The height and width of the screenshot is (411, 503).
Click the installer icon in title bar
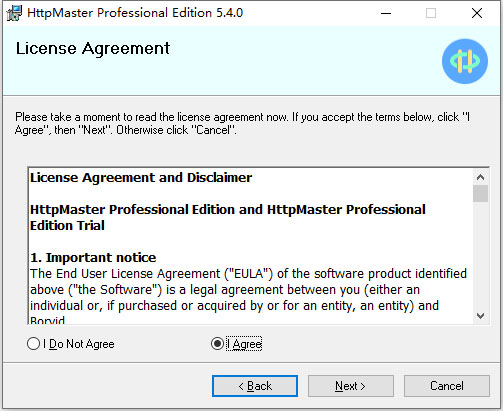(x=14, y=13)
